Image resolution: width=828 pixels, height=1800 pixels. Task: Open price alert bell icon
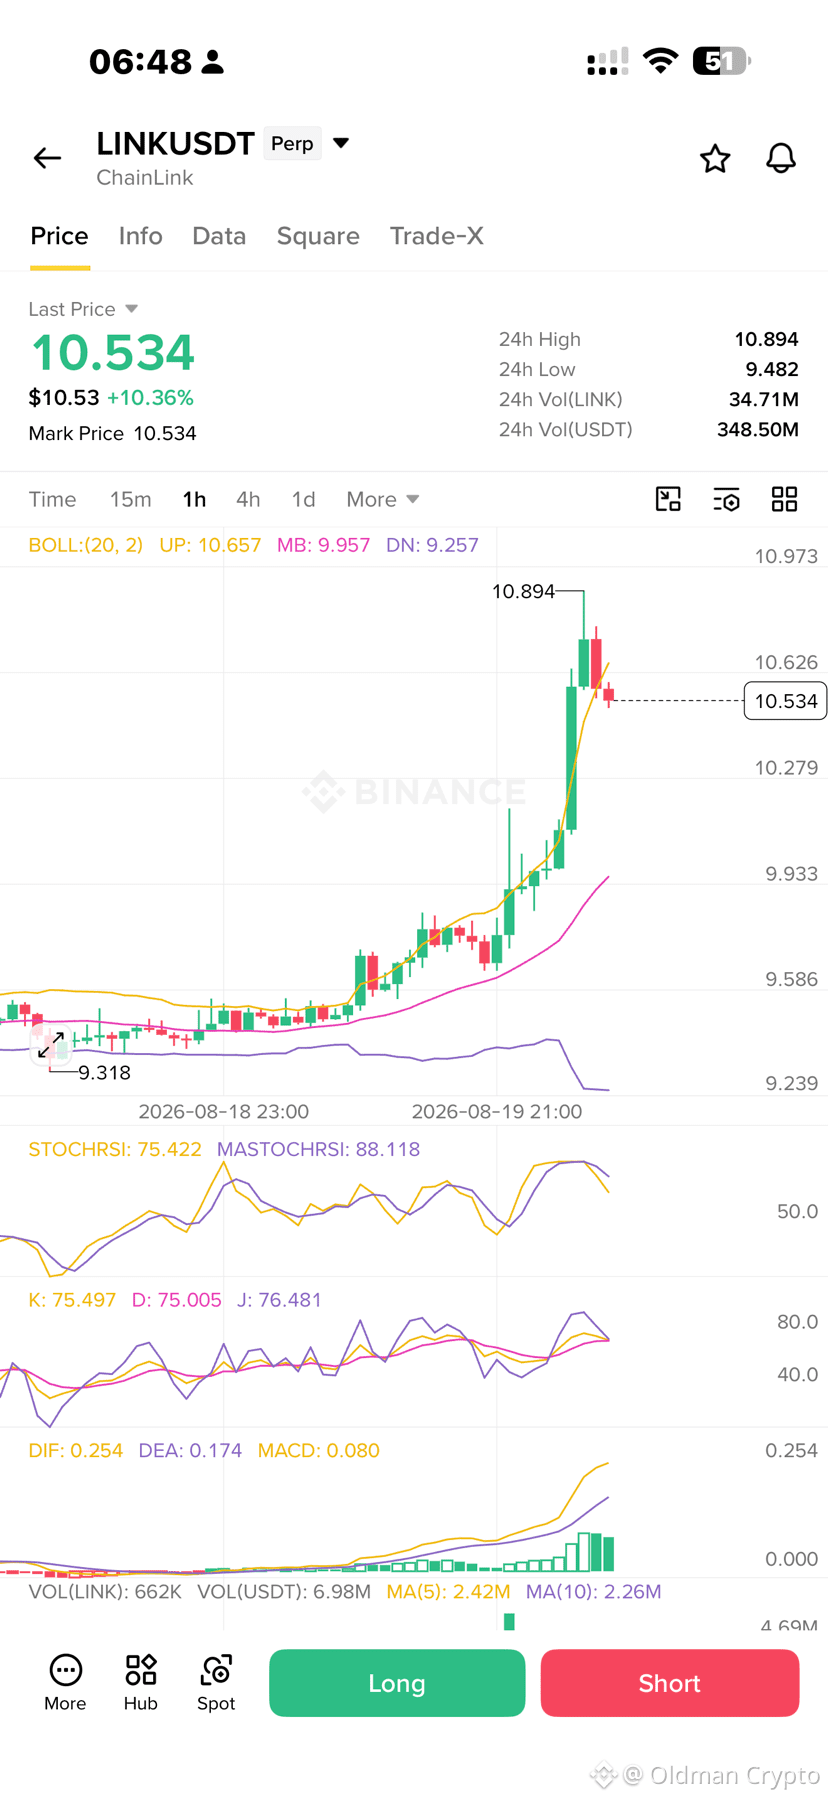[781, 158]
